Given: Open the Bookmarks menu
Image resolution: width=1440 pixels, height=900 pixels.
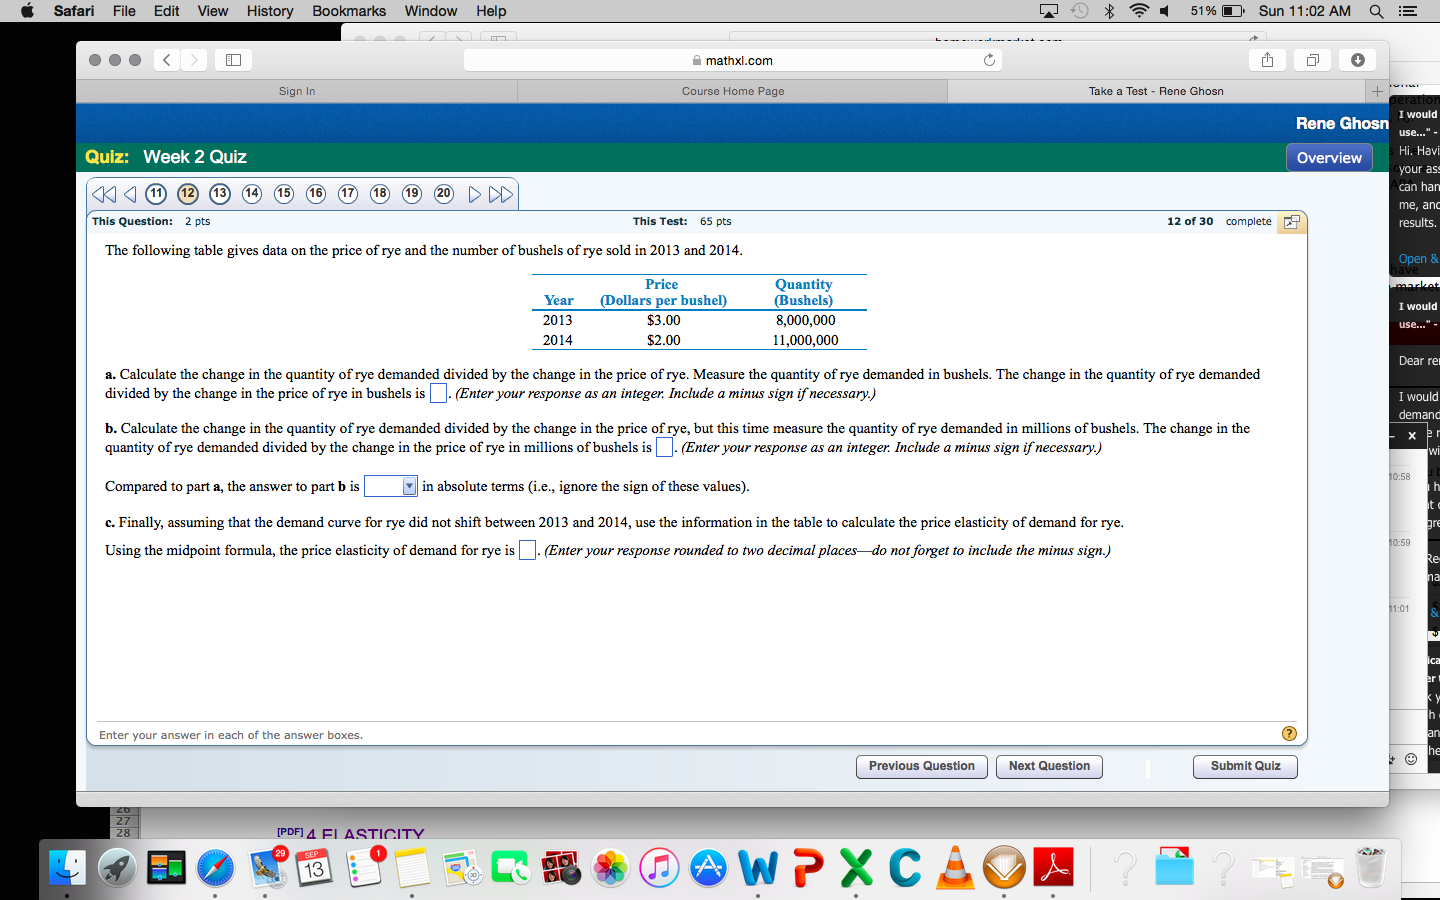Looking at the screenshot, I should (349, 11).
